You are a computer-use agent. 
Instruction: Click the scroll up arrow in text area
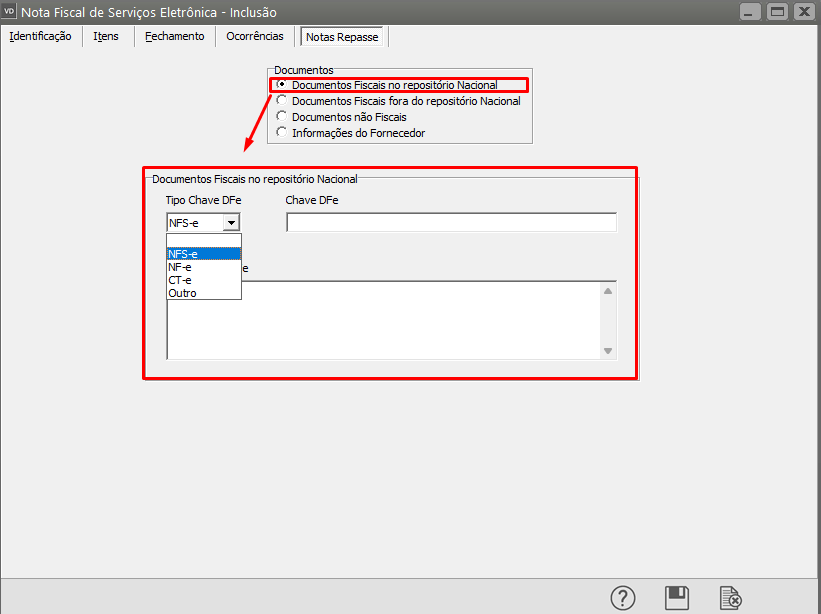[x=607, y=291]
